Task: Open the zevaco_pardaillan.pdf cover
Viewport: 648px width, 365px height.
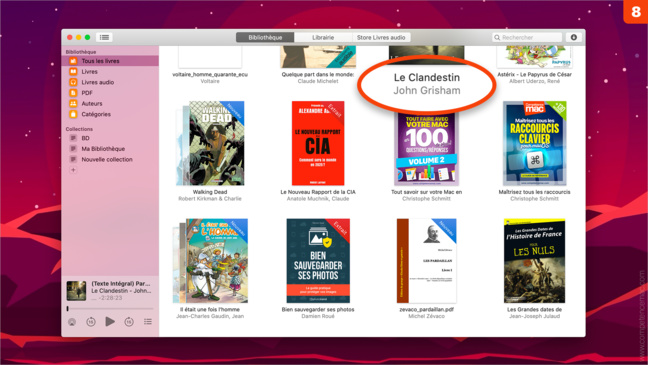Action: point(426,261)
